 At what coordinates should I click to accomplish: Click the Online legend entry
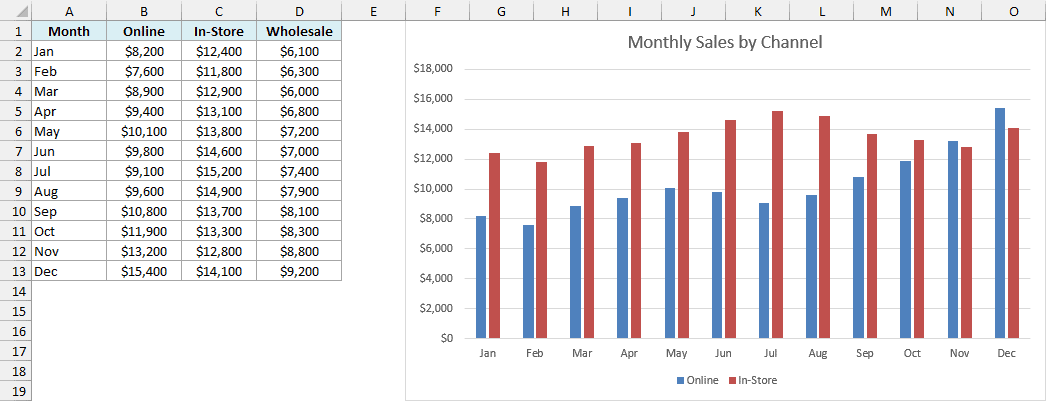698,380
